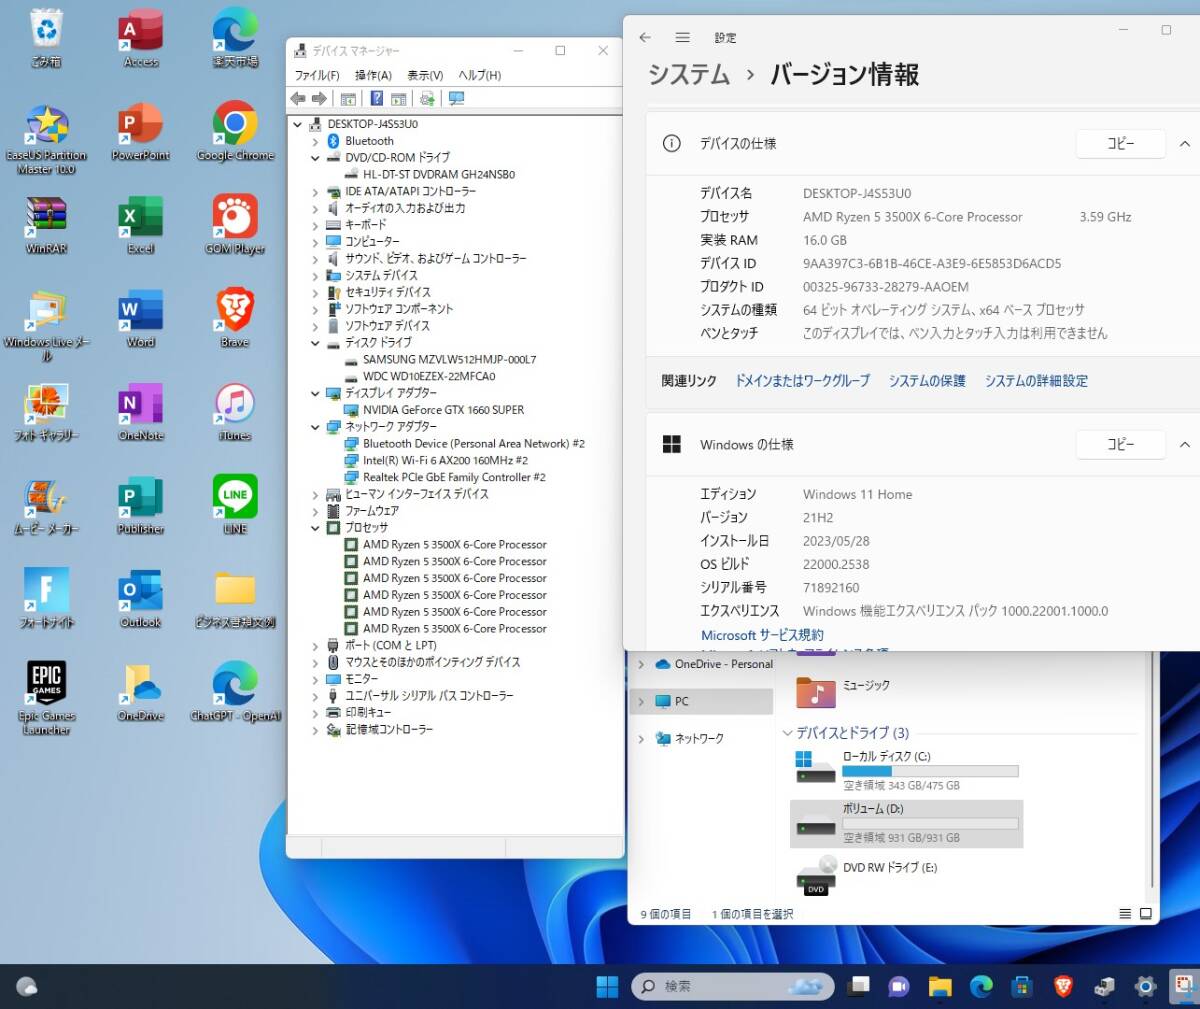Open the PowerPoint desktop shortcut
Image resolution: width=1200 pixels, height=1009 pixels.
(141, 131)
